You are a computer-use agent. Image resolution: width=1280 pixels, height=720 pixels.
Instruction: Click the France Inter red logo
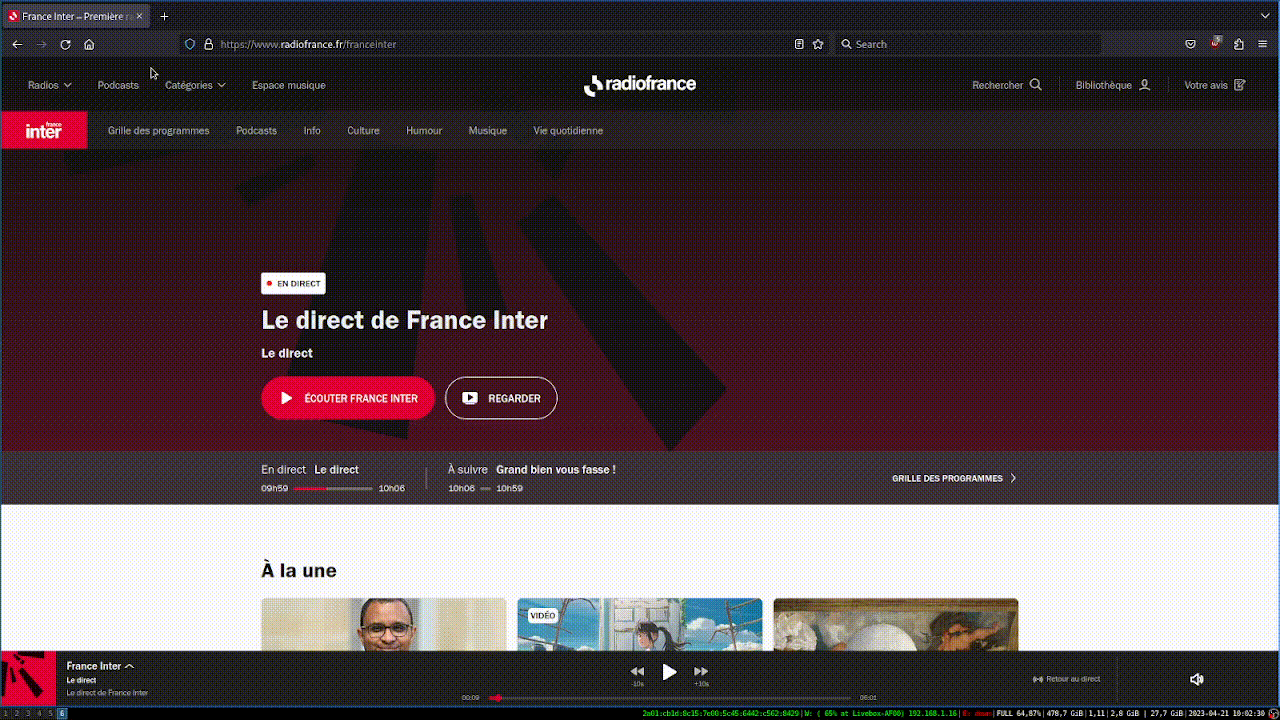tap(44, 130)
